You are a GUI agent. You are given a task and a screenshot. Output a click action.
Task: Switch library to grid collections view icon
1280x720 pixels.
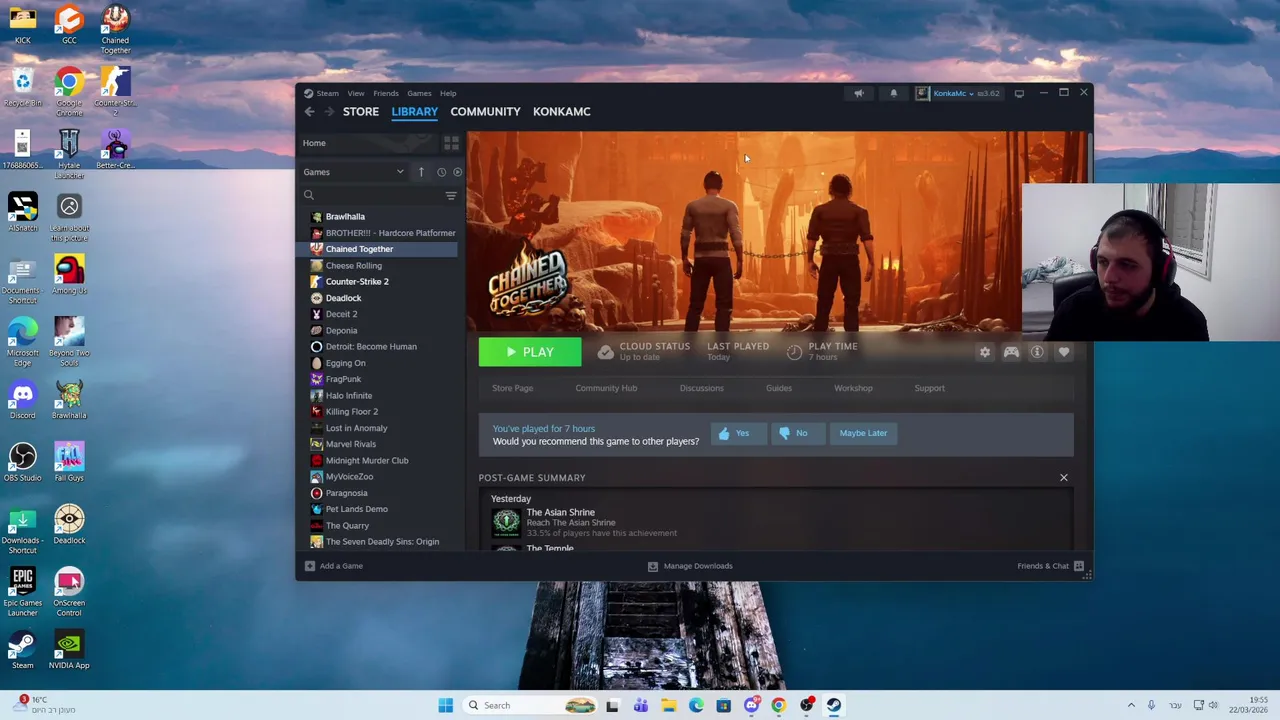tap(451, 143)
